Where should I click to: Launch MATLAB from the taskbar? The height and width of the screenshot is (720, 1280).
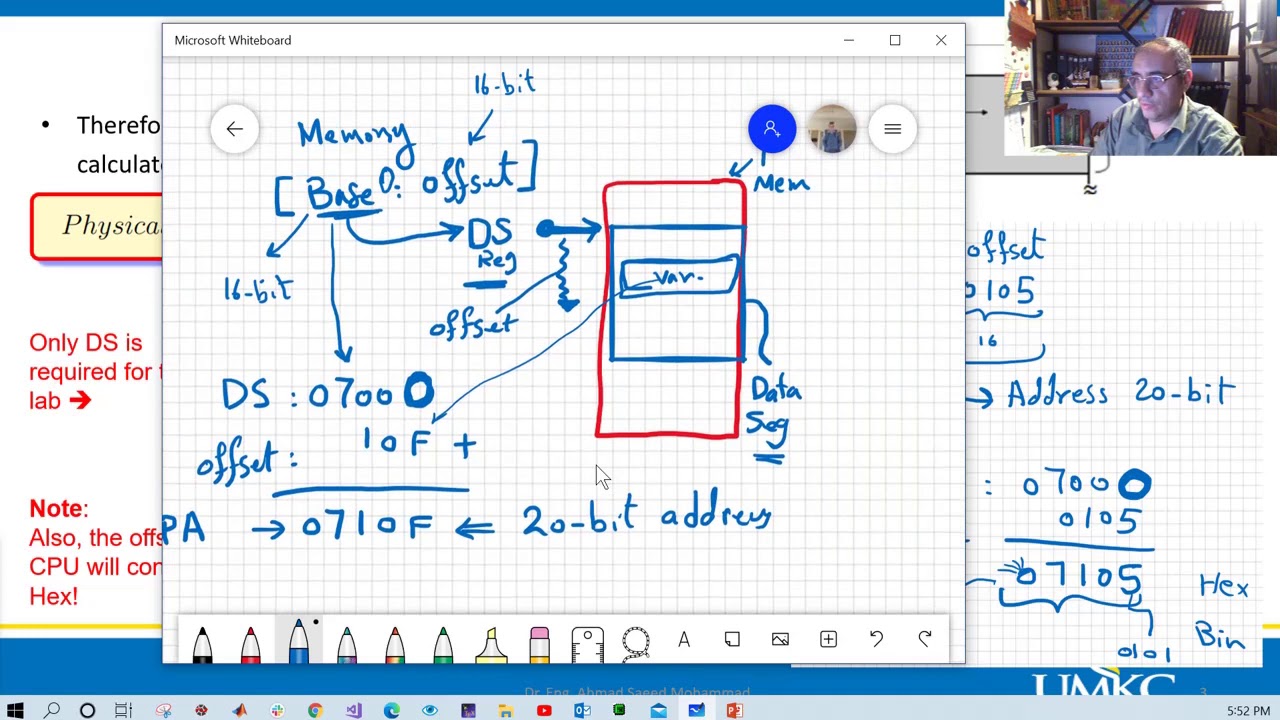(x=239, y=711)
